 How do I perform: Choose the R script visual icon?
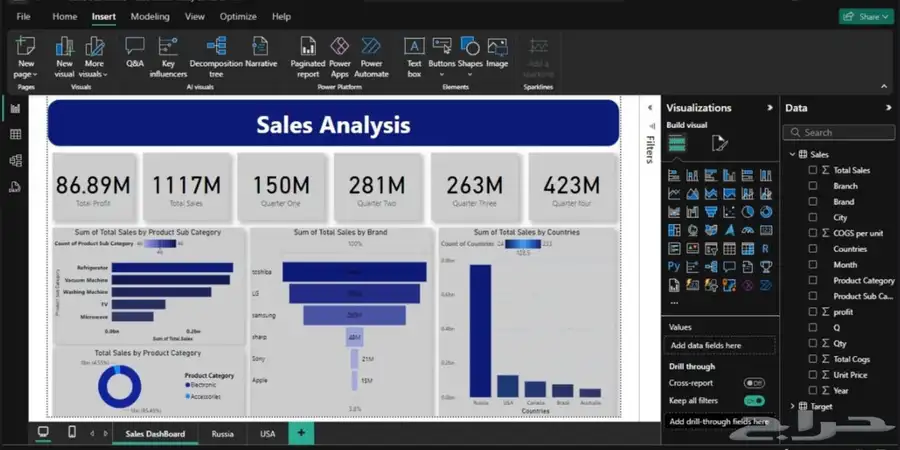coord(766,249)
